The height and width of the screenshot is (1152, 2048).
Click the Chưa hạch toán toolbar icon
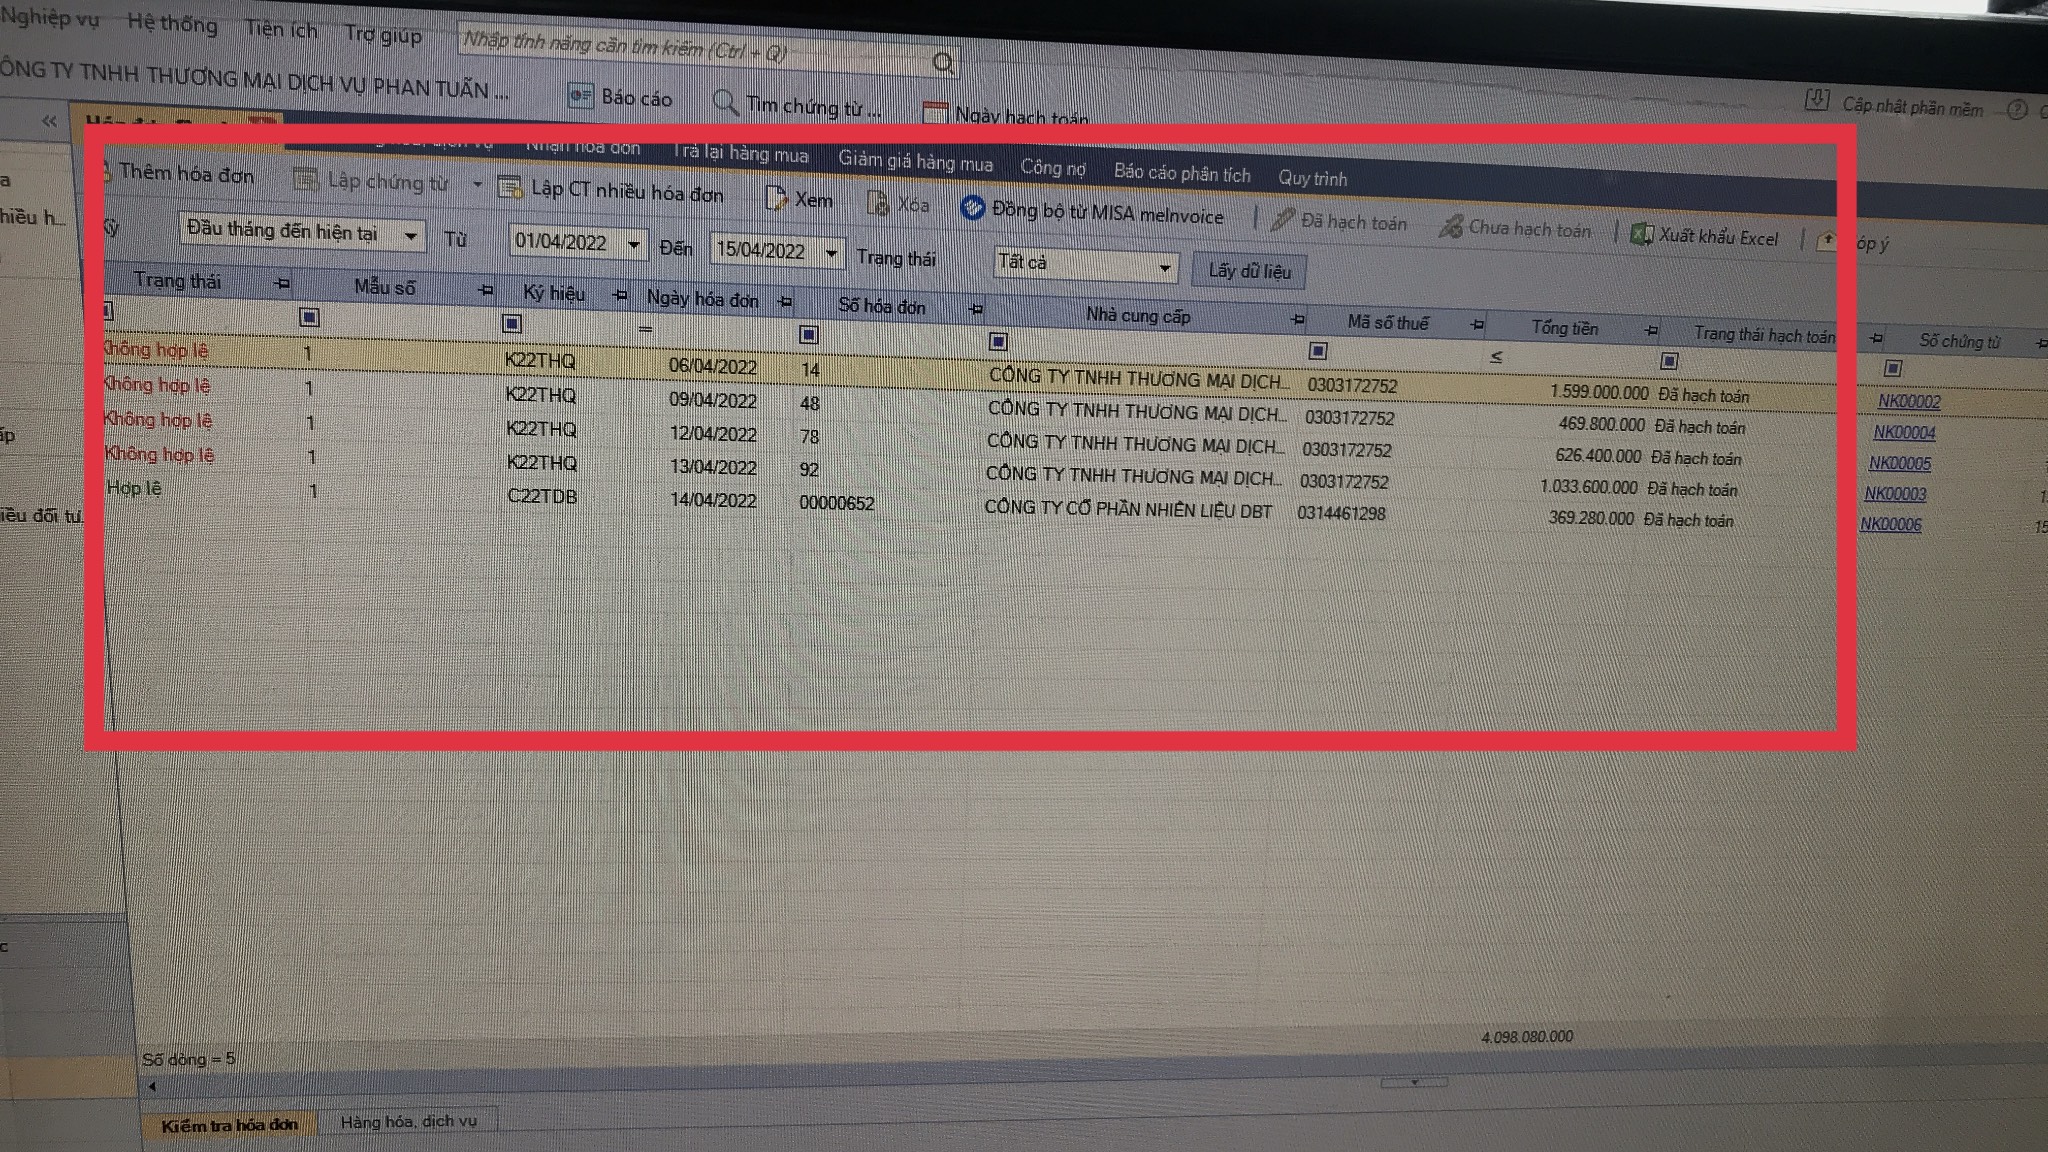[x=1450, y=227]
